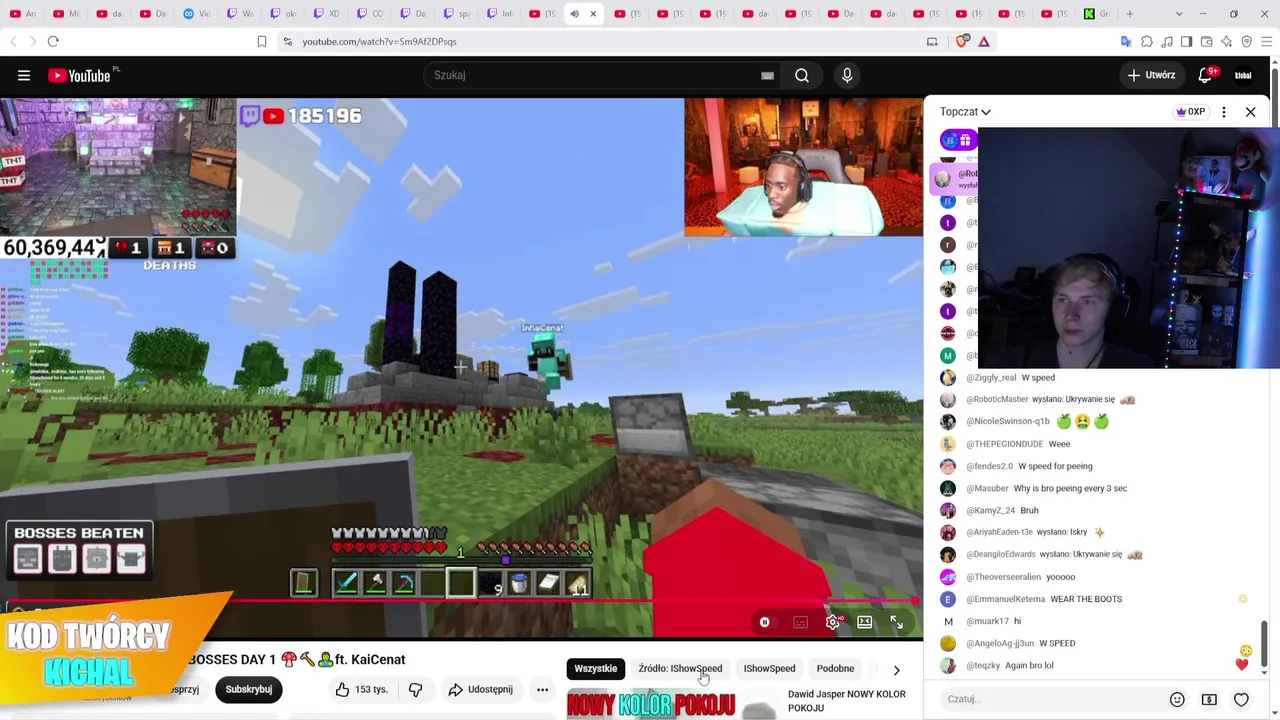Show more filter chips with right arrow
Image resolution: width=1280 pixels, height=720 pixels.
[896, 669]
